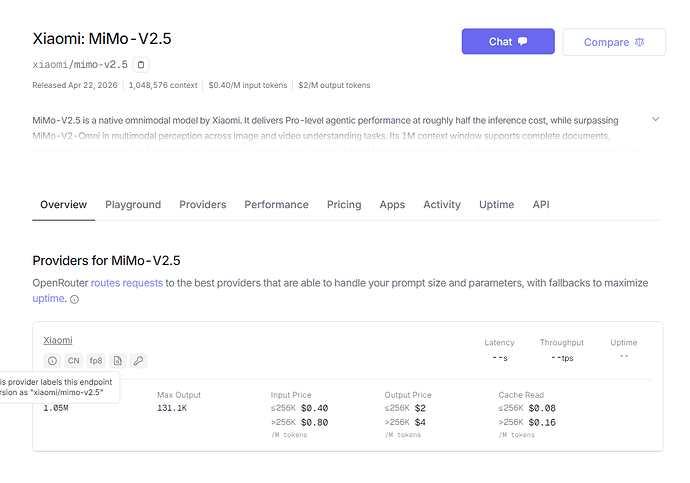This screenshot has width=690, height=483.
Task: Click the $0.16 cache read value
Action: pos(542,422)
